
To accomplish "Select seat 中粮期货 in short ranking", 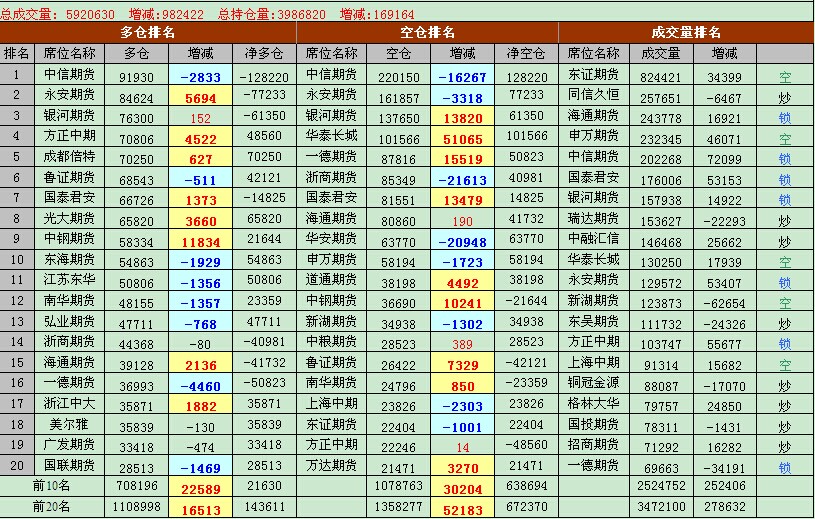I will [x=331, y=342].
